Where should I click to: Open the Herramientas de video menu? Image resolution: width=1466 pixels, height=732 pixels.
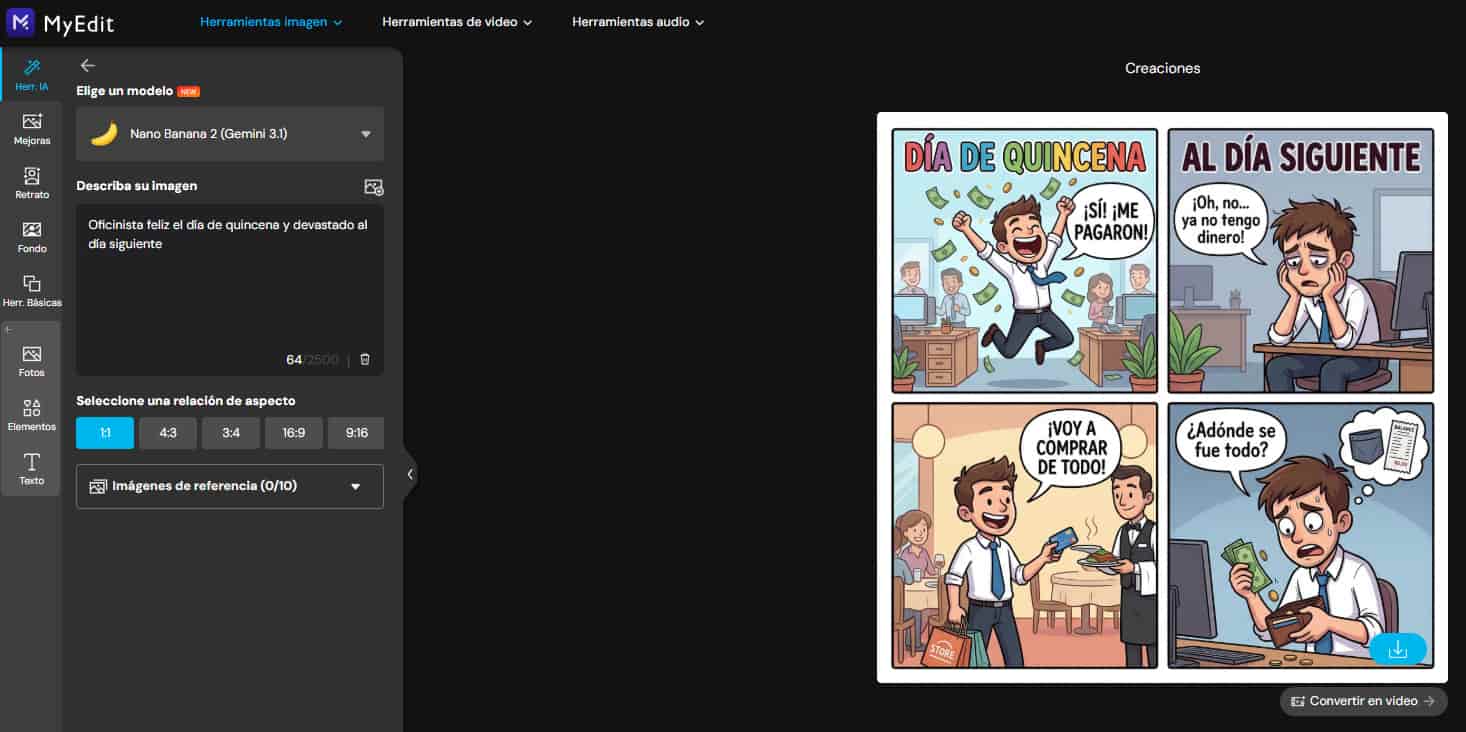[456, 20]
